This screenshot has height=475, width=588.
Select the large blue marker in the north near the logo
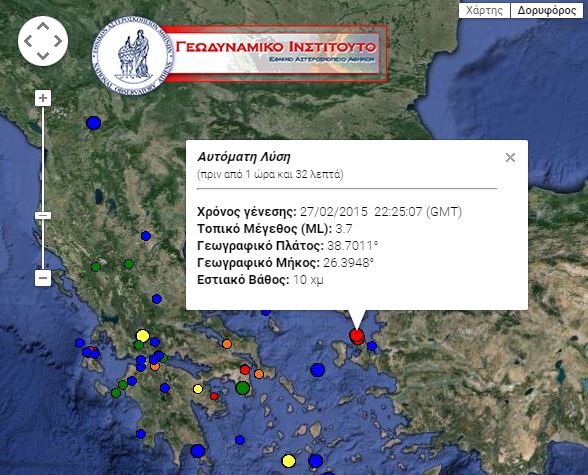(x=93, y=123)
